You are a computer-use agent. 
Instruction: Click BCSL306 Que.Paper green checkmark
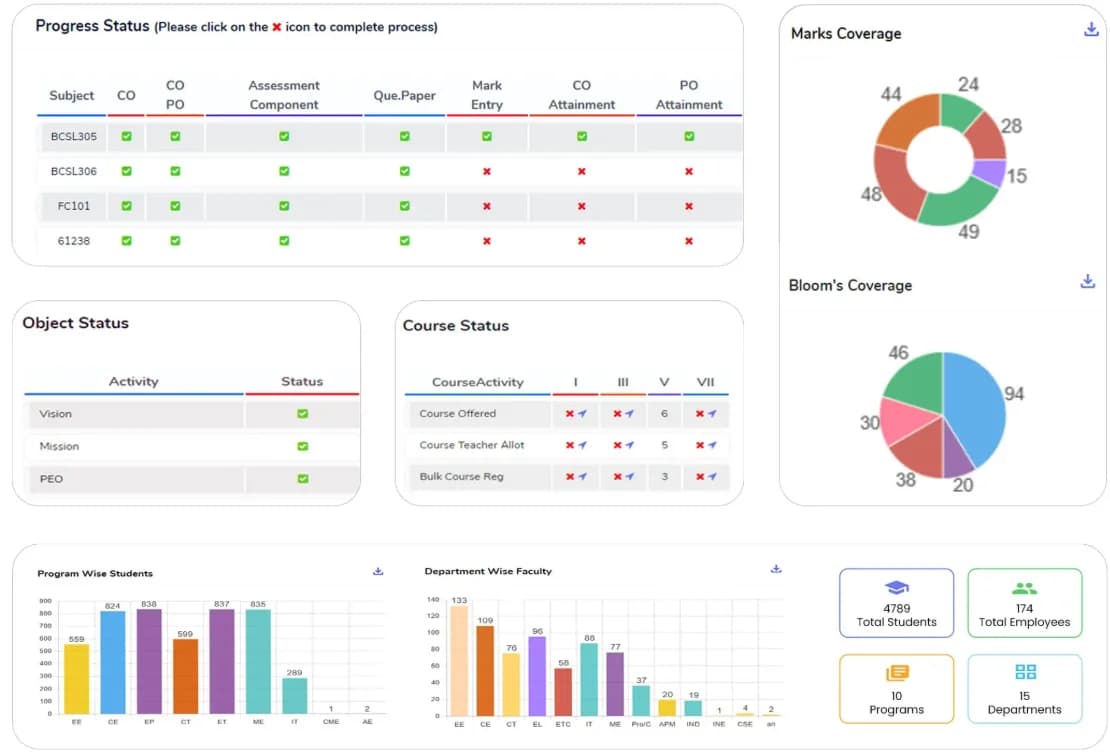tap(404, 171)
